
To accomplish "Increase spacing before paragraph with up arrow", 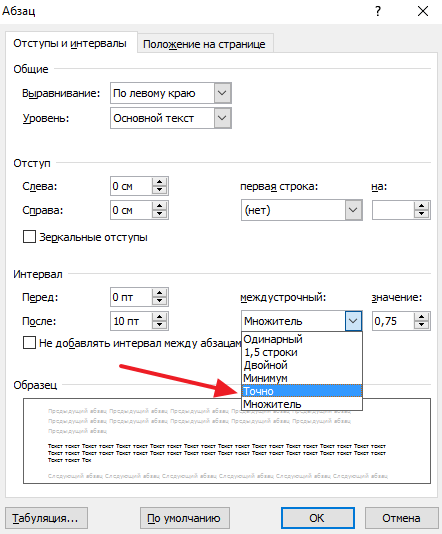I will pyautogui.click(x=159, y=293).
